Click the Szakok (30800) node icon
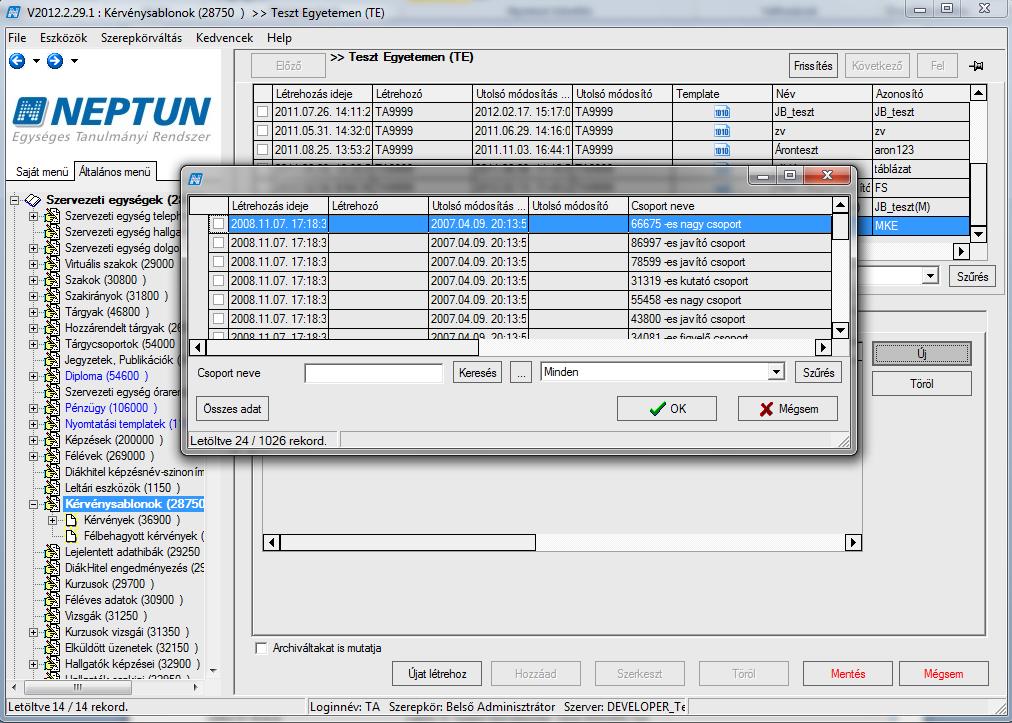This screenshot has height=723, width=1012. pyautogui.click(x=52, y=280)
